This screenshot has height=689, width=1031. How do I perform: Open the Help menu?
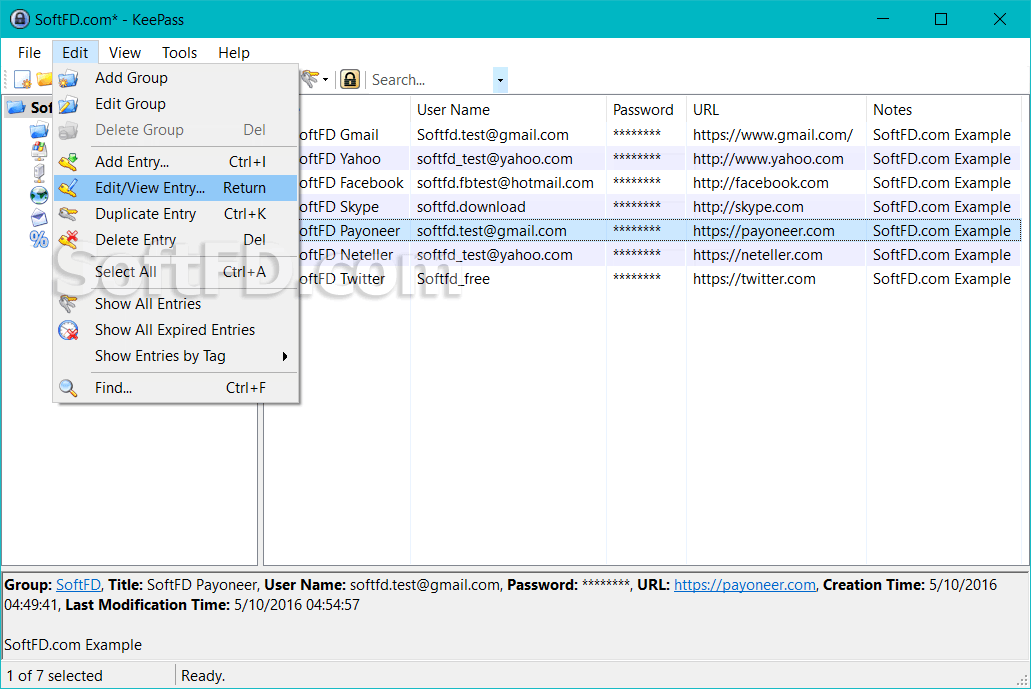point(233,53)
